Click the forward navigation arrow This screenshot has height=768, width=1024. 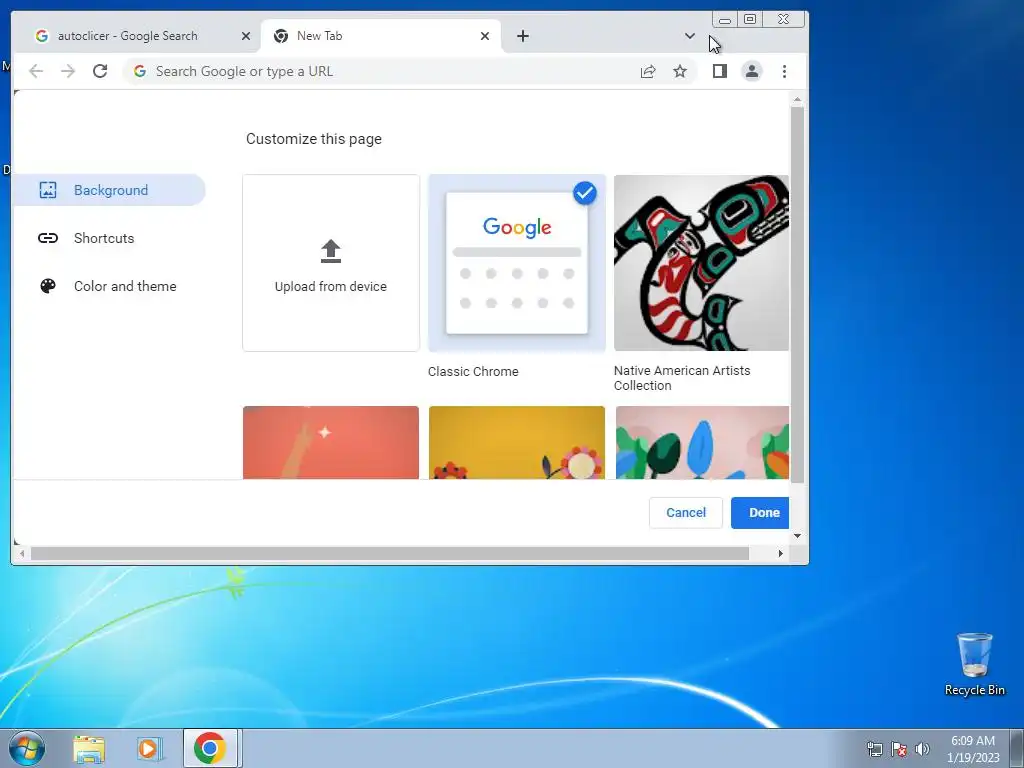(x=68, y=71)
